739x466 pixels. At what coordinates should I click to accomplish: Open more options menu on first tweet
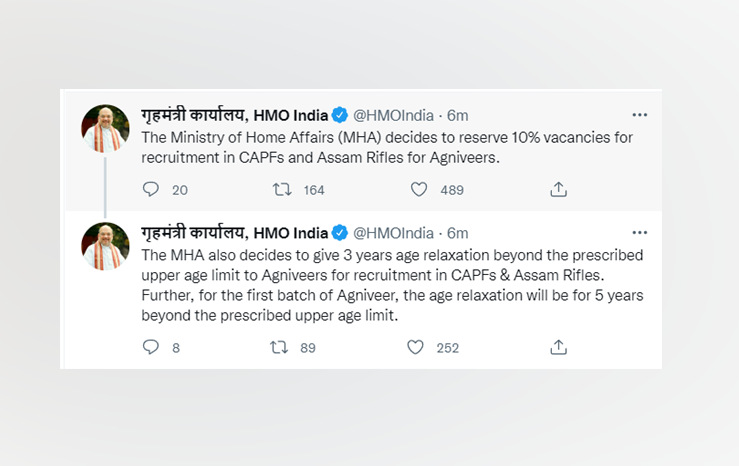pos(639,115)
